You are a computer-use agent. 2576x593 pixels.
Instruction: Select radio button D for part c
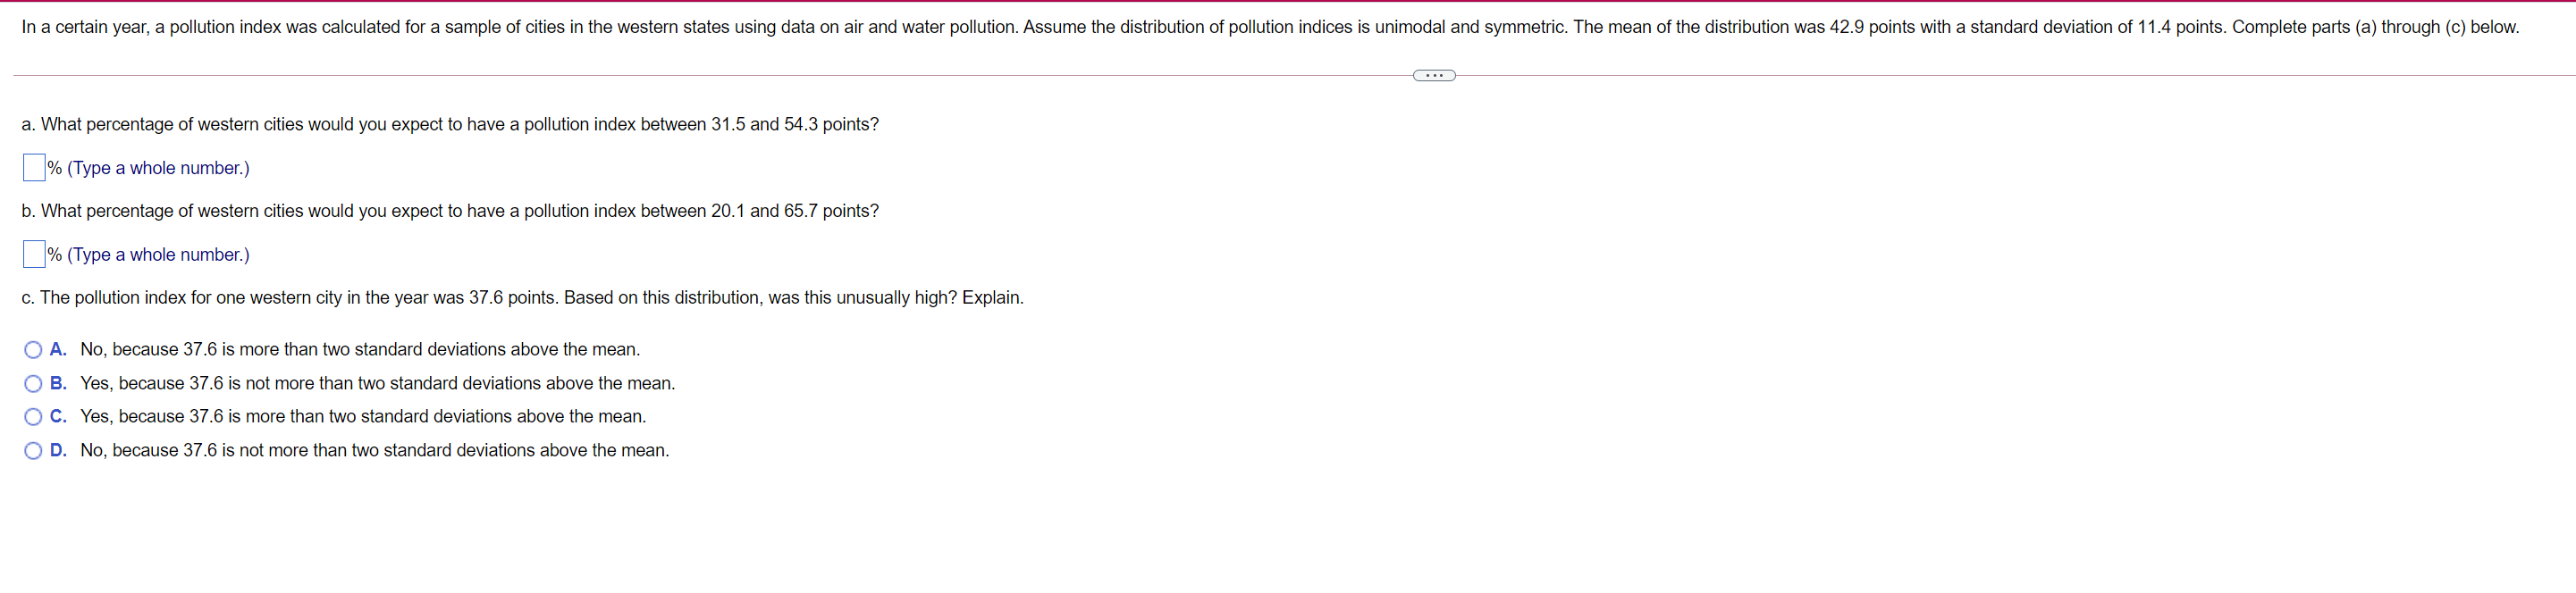[x=33, y=451]
